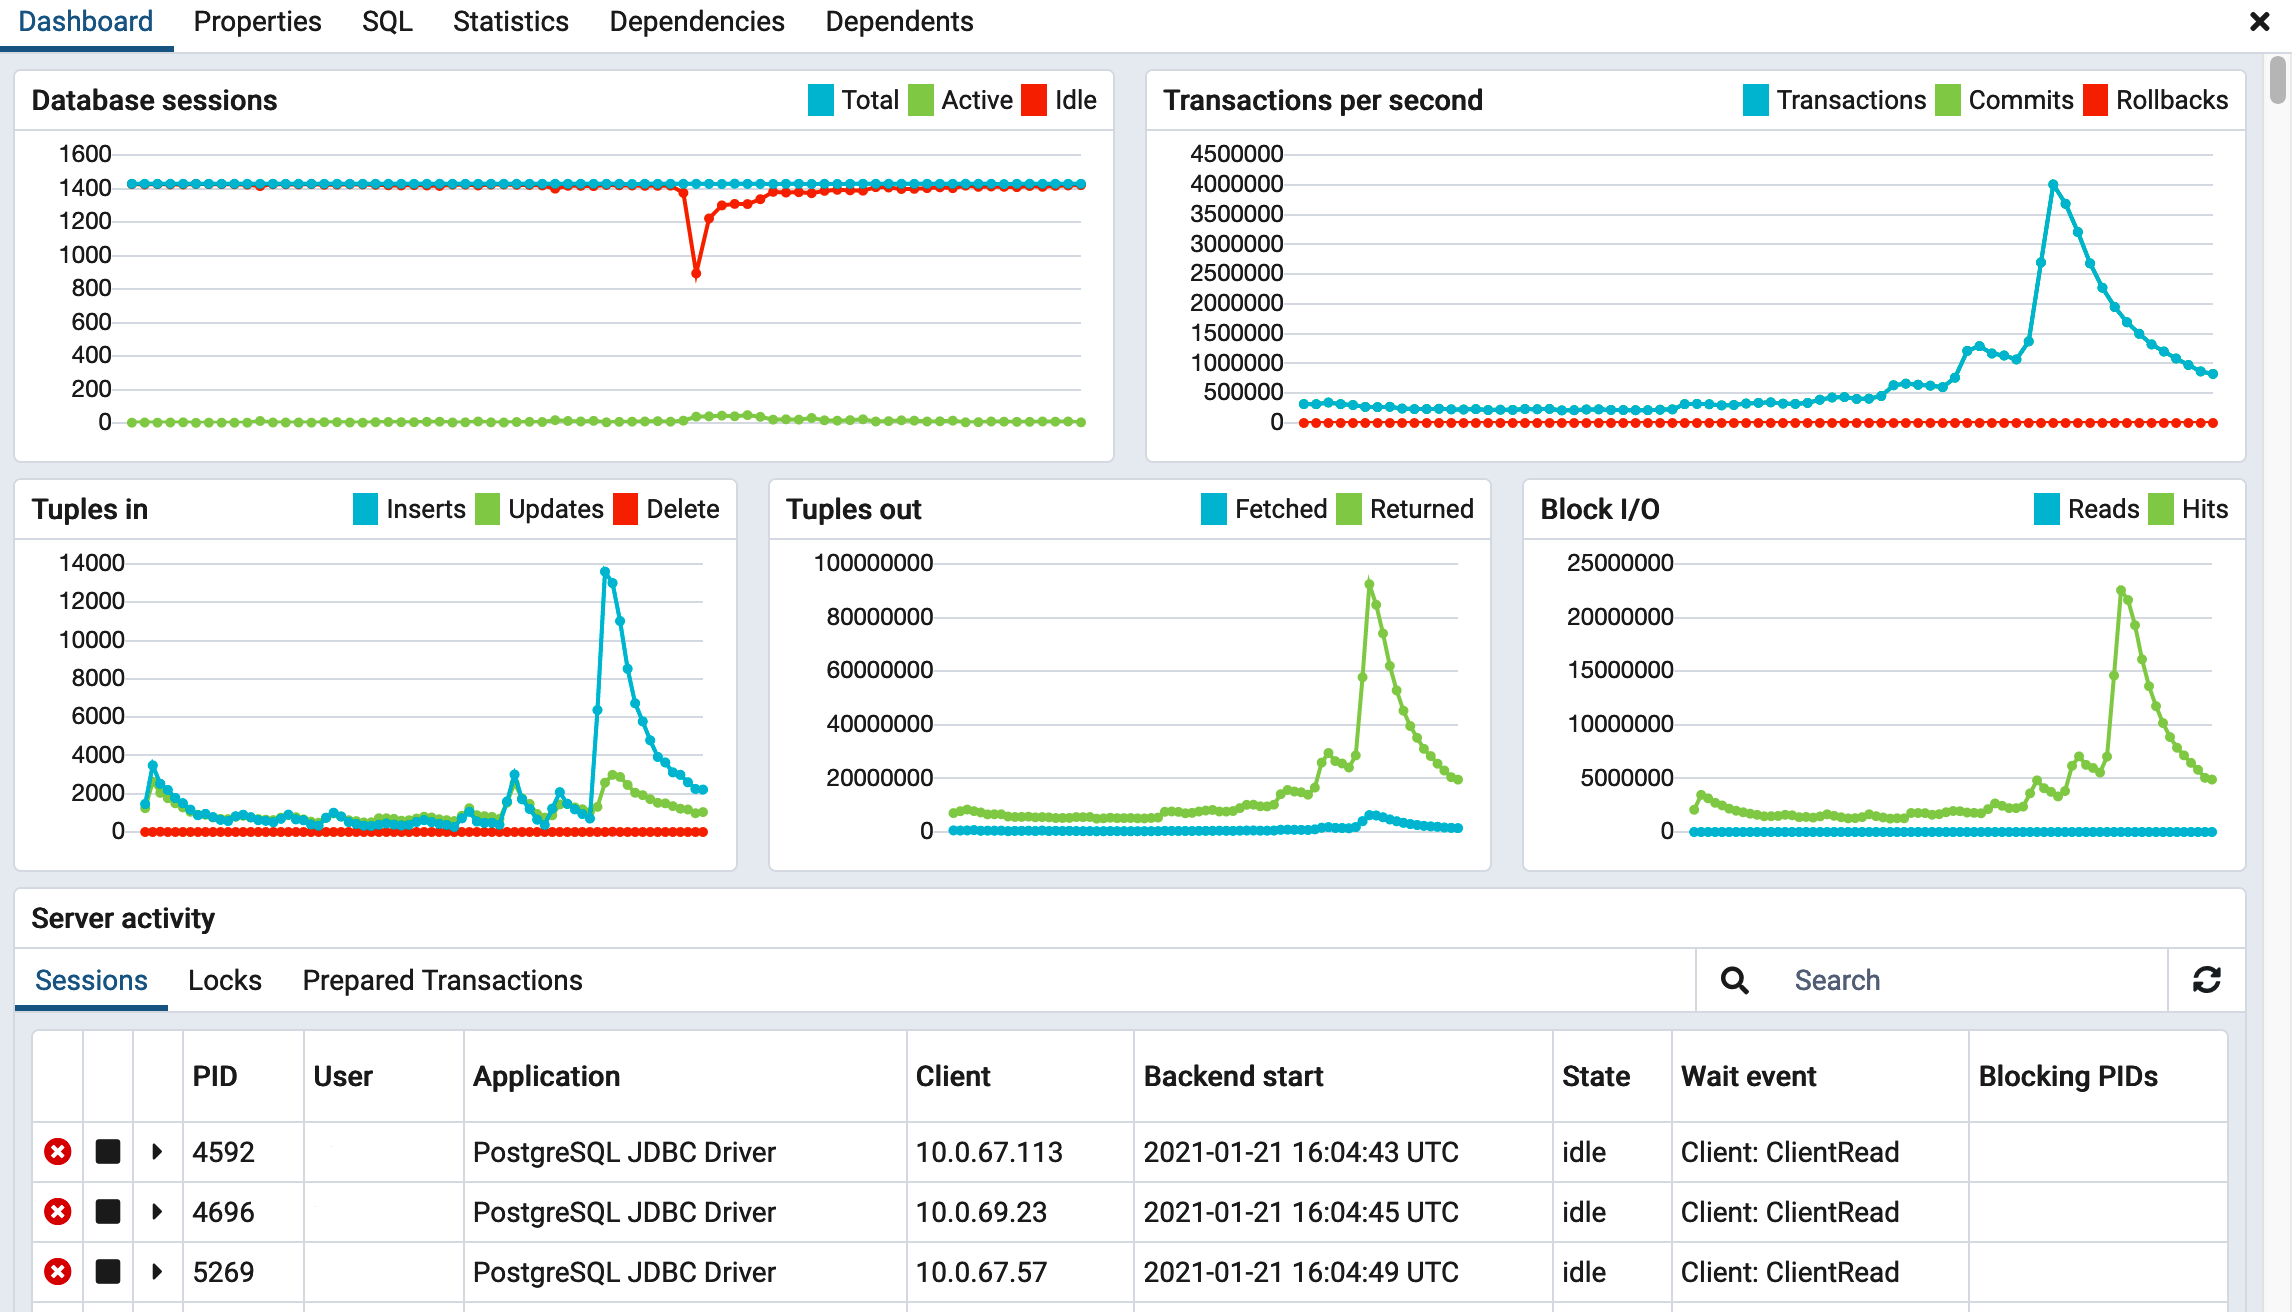Cancel active query for PID 4592
Viewport: 2292px width, 1312px height.
pyautogui.click(x=108, y=1152)
